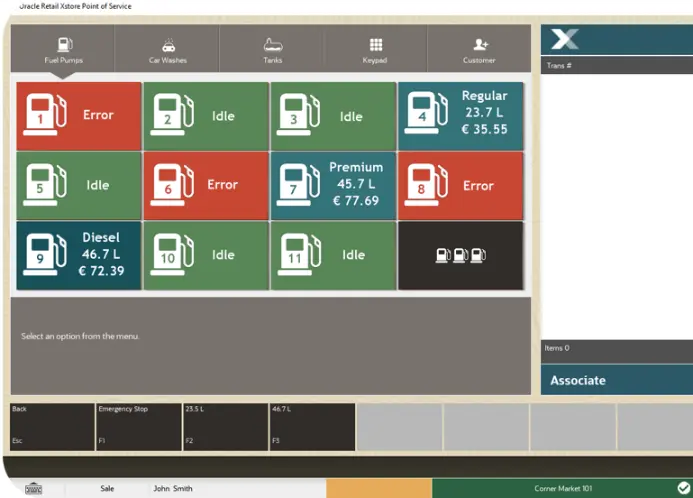
Task: Click idle fuel pump 11 tile
Action: pos(333,256)
